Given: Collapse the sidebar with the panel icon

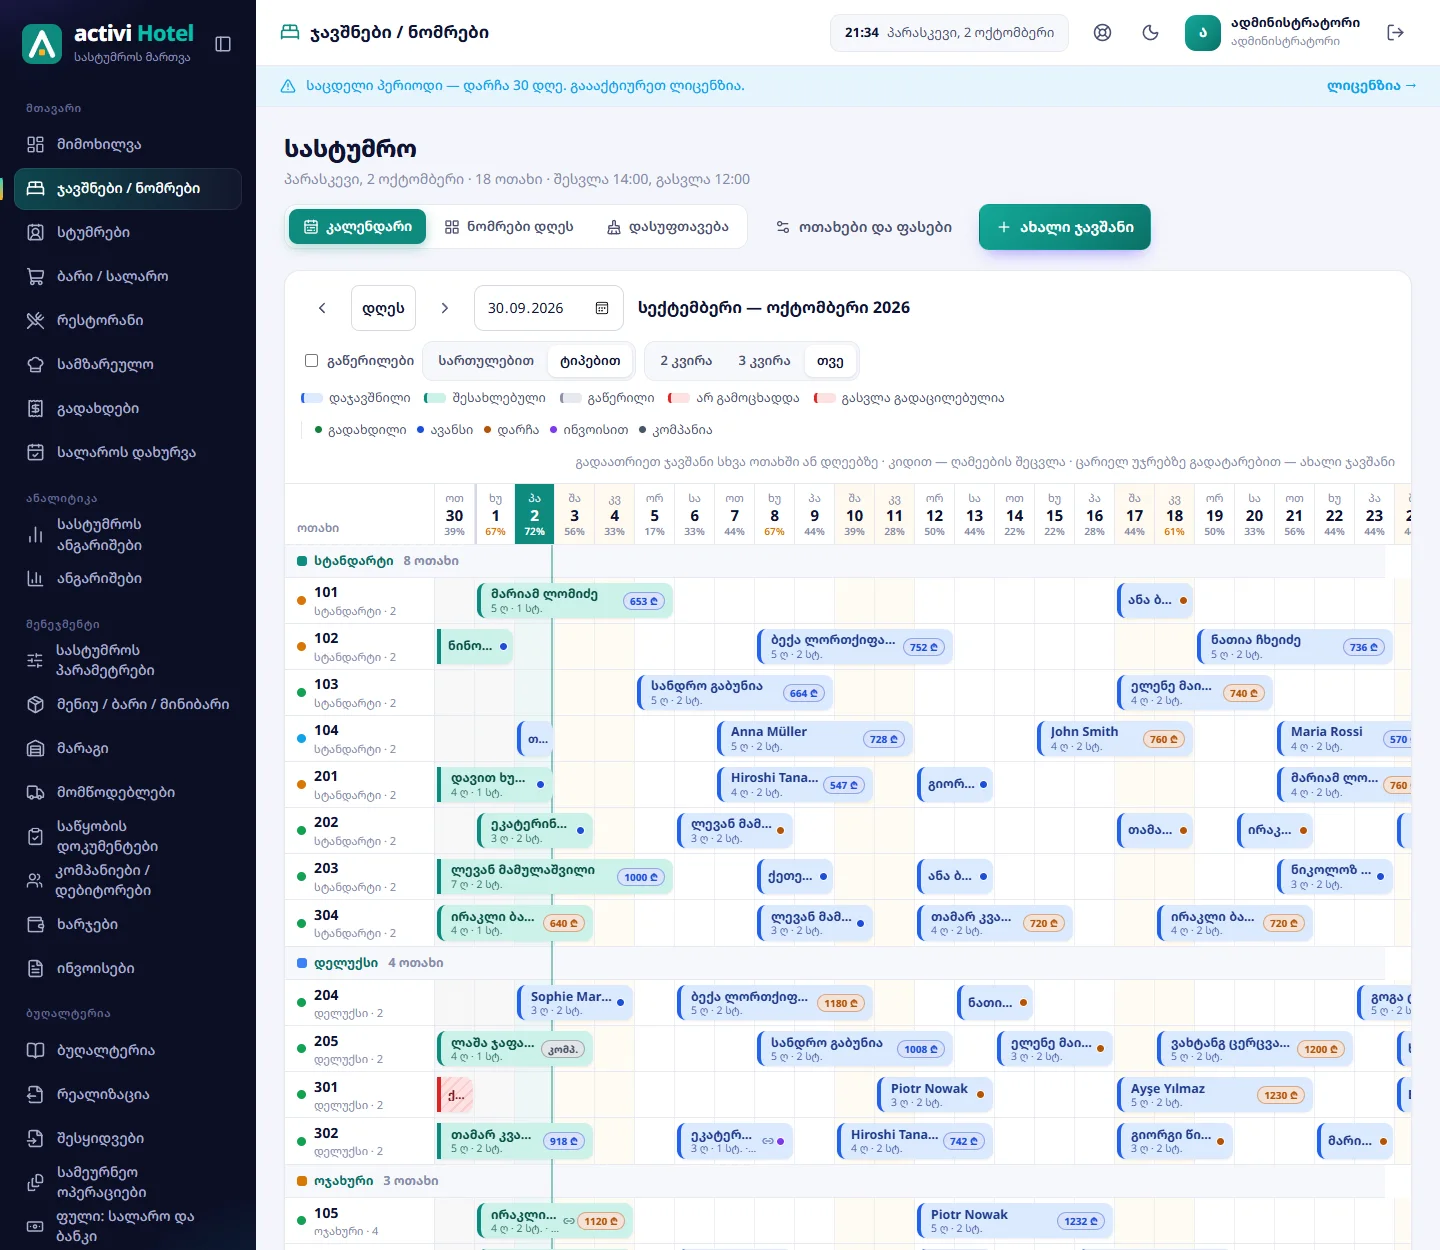Looking at the screenshot, I should pyautogui.click(x=223, y=44).
